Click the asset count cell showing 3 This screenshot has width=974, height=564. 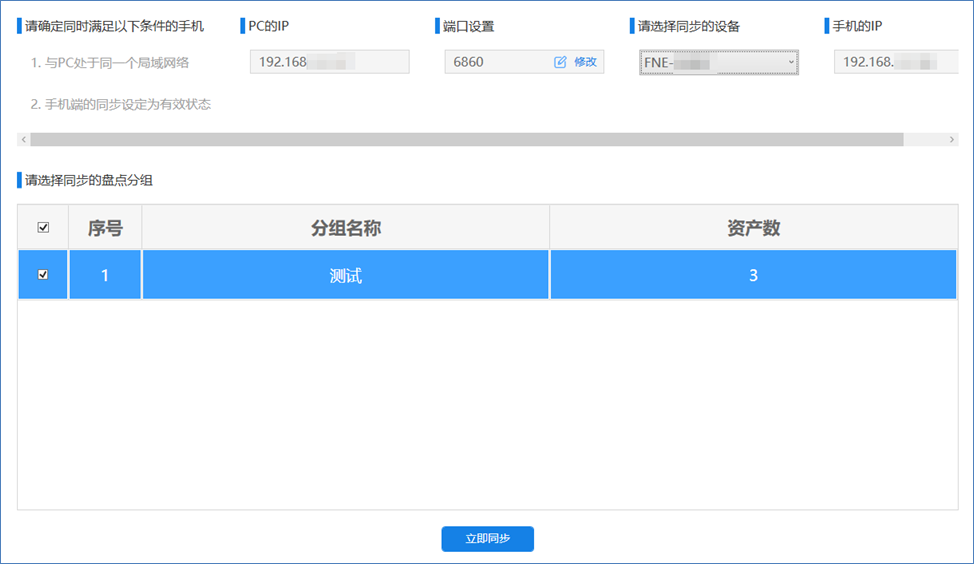tap(753, 275)
